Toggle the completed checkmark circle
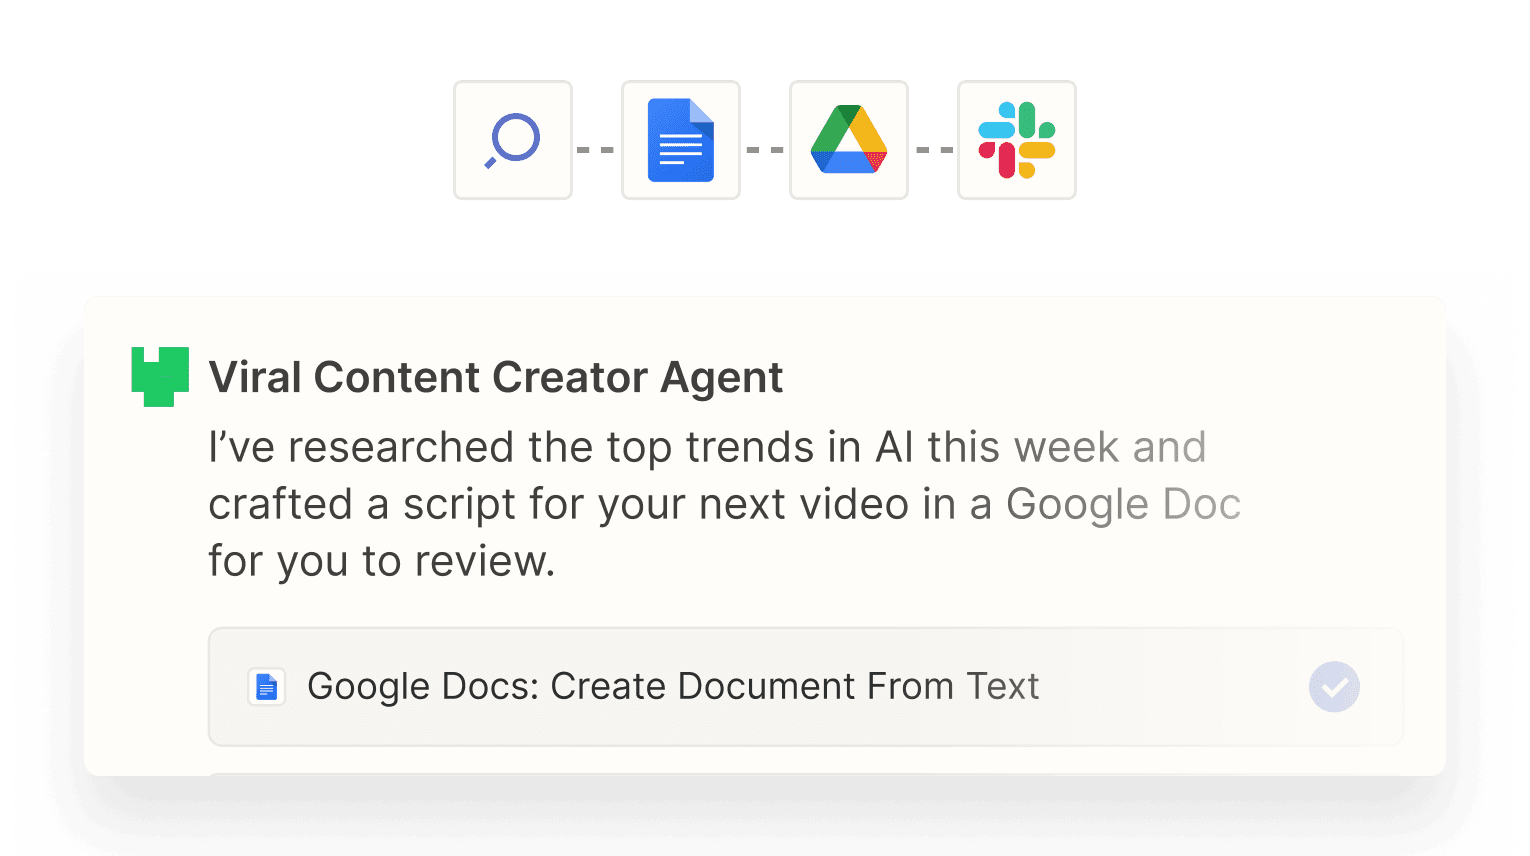1530x856 pixels. pyautogui.click(x=1334, y=687)
